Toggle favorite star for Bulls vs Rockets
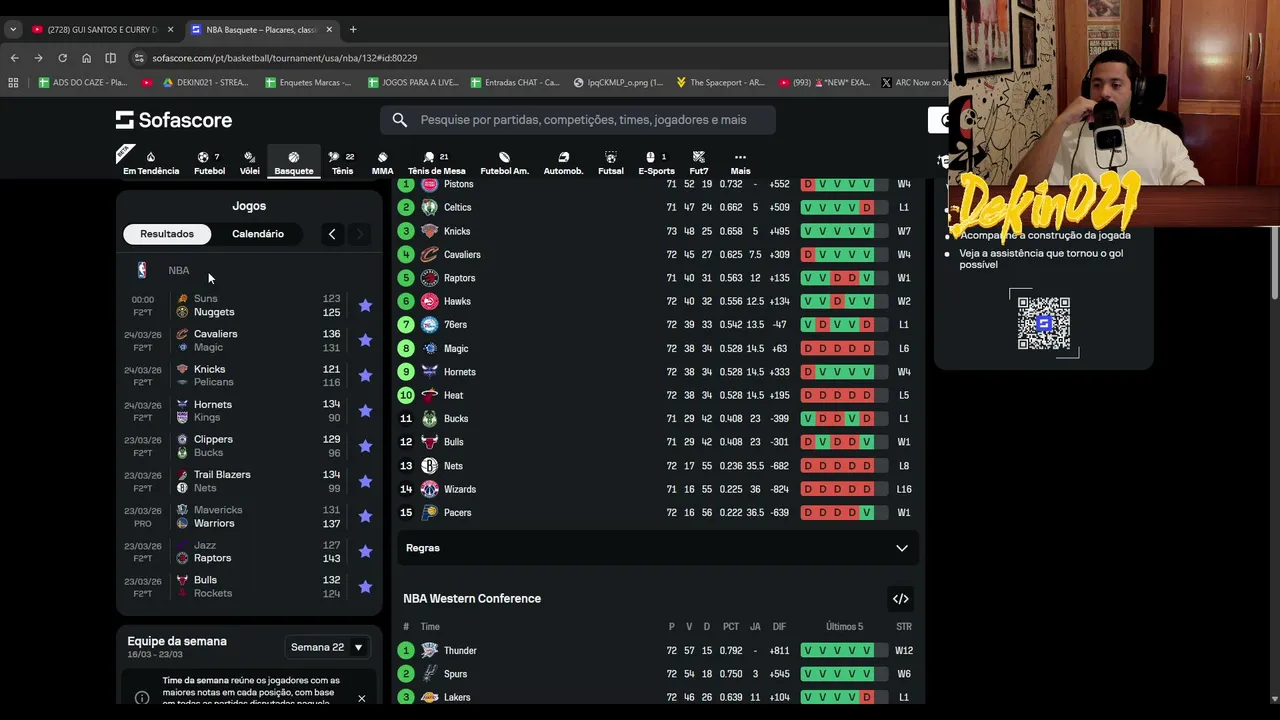Screen dimensions: 1280x720 [x=365, y=587]
